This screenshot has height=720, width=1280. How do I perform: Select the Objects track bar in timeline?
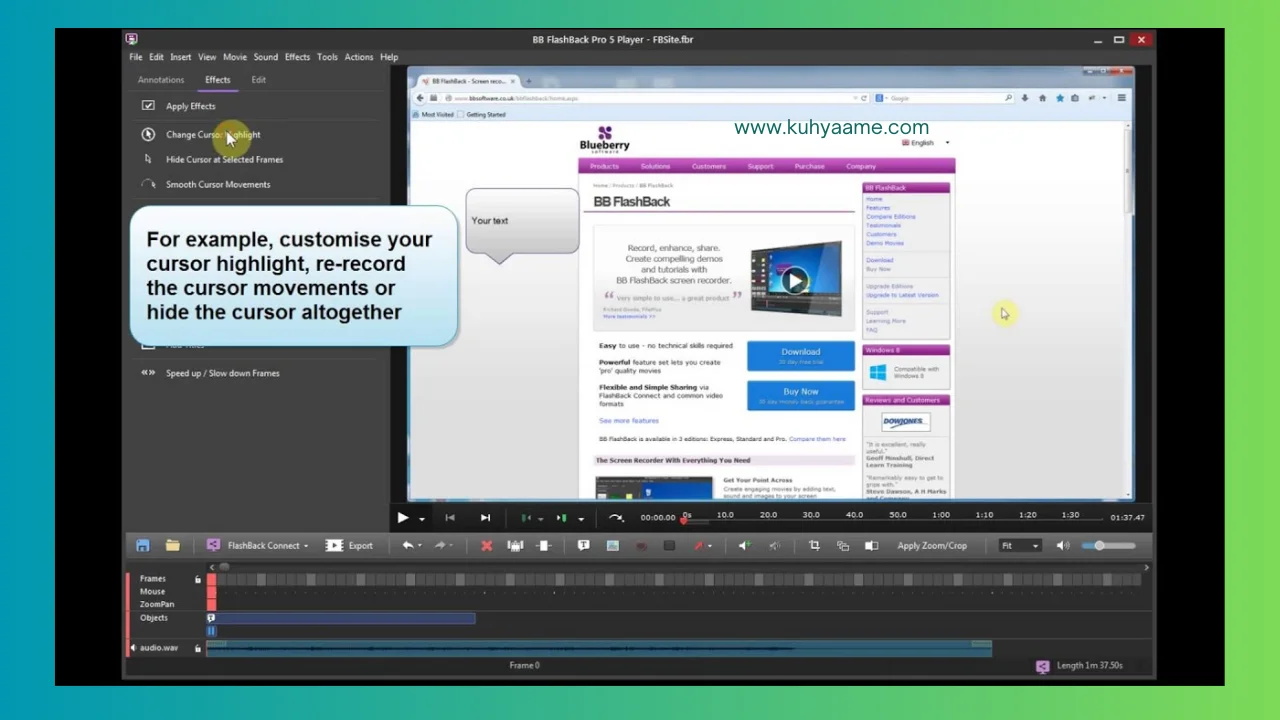tap(341, 618)
